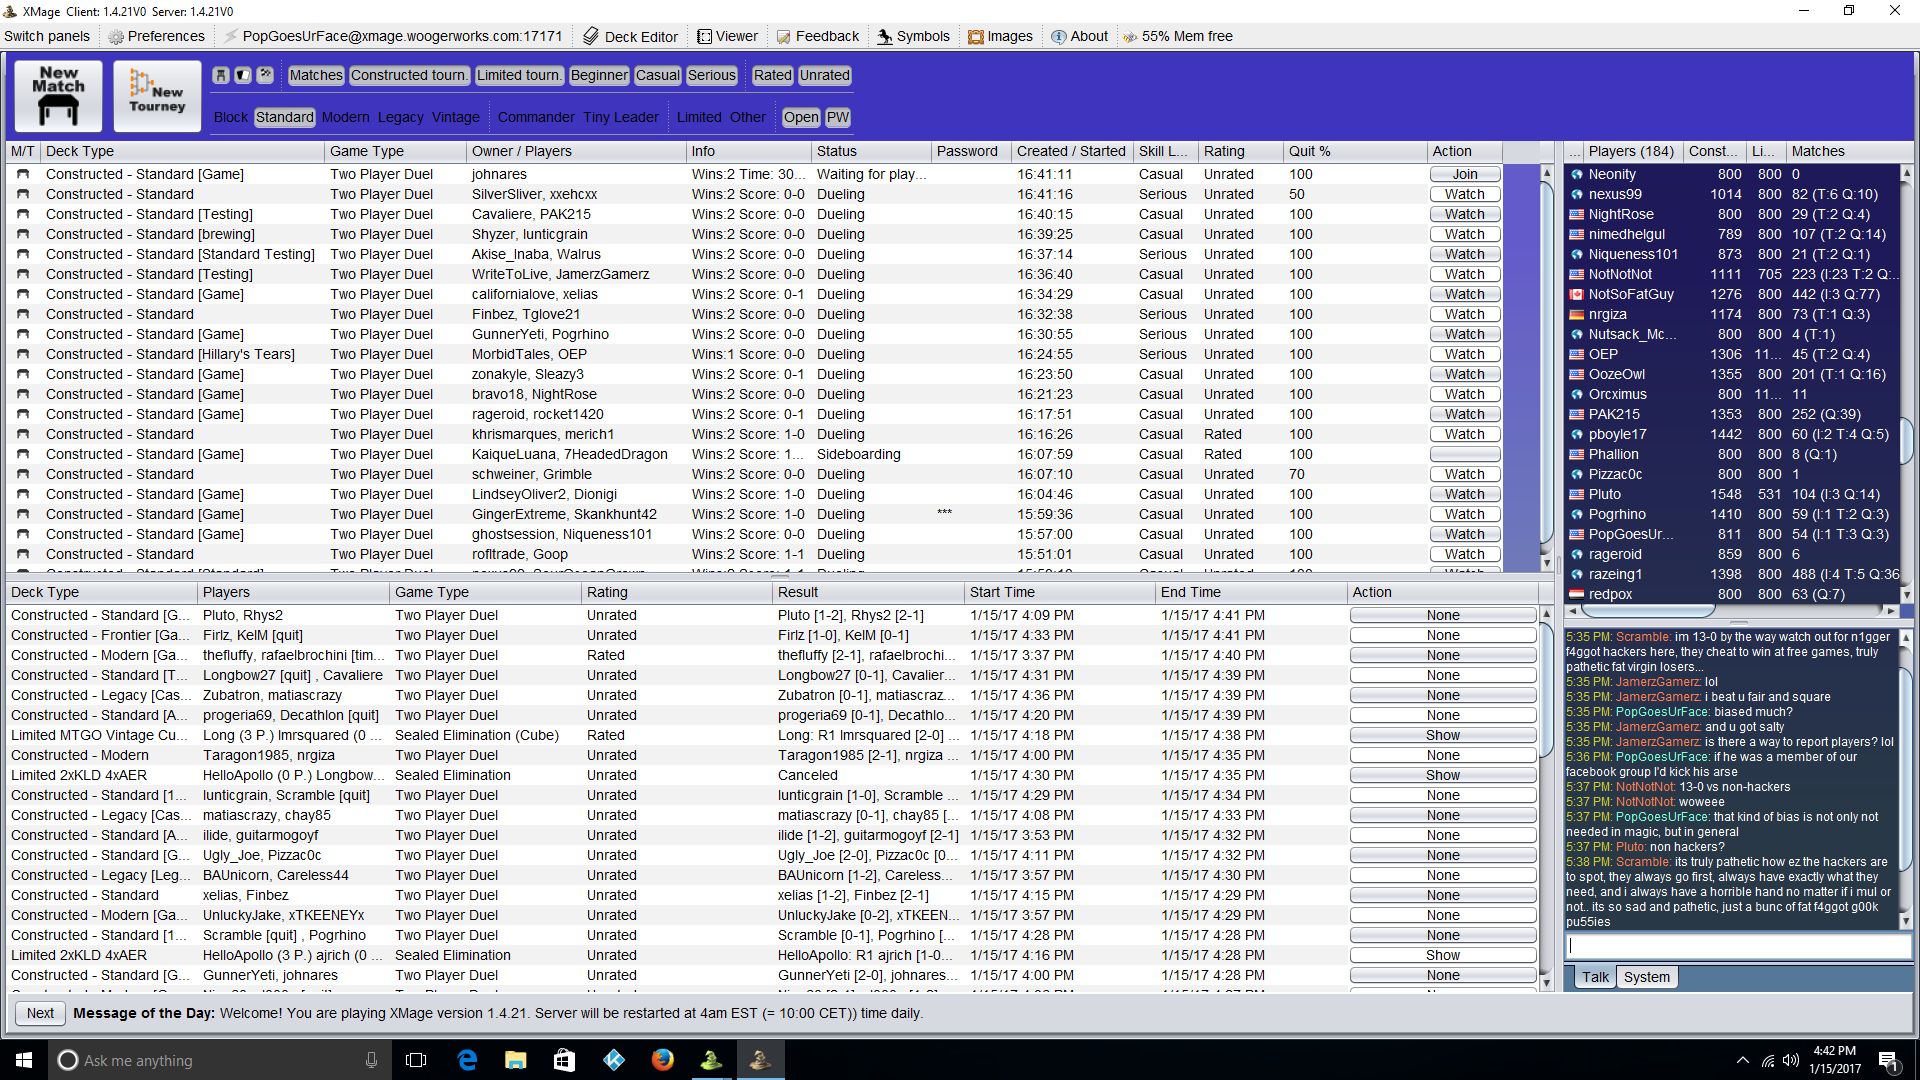Switch to the Talk chat tab
This screenshot has height=1080, width=1920.
(x=1595, y=977)
